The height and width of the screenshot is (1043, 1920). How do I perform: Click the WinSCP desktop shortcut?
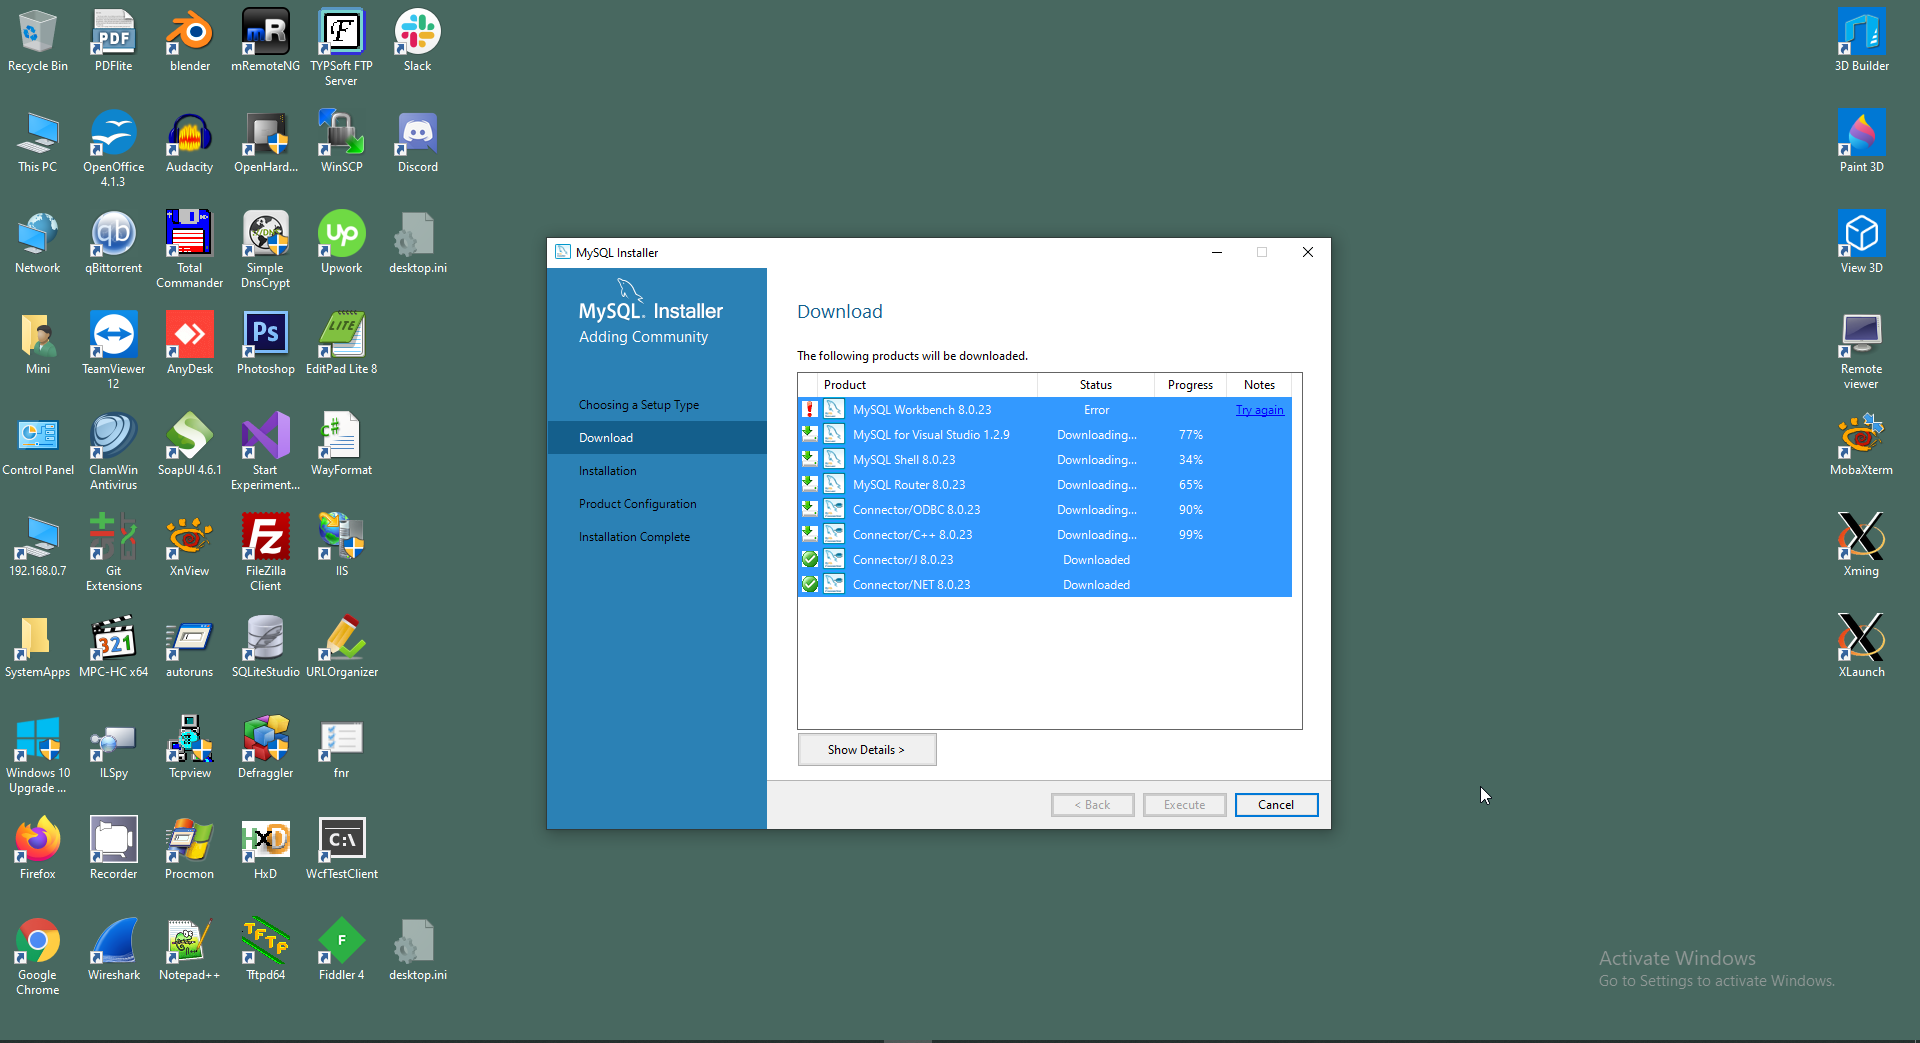[342, 142]
